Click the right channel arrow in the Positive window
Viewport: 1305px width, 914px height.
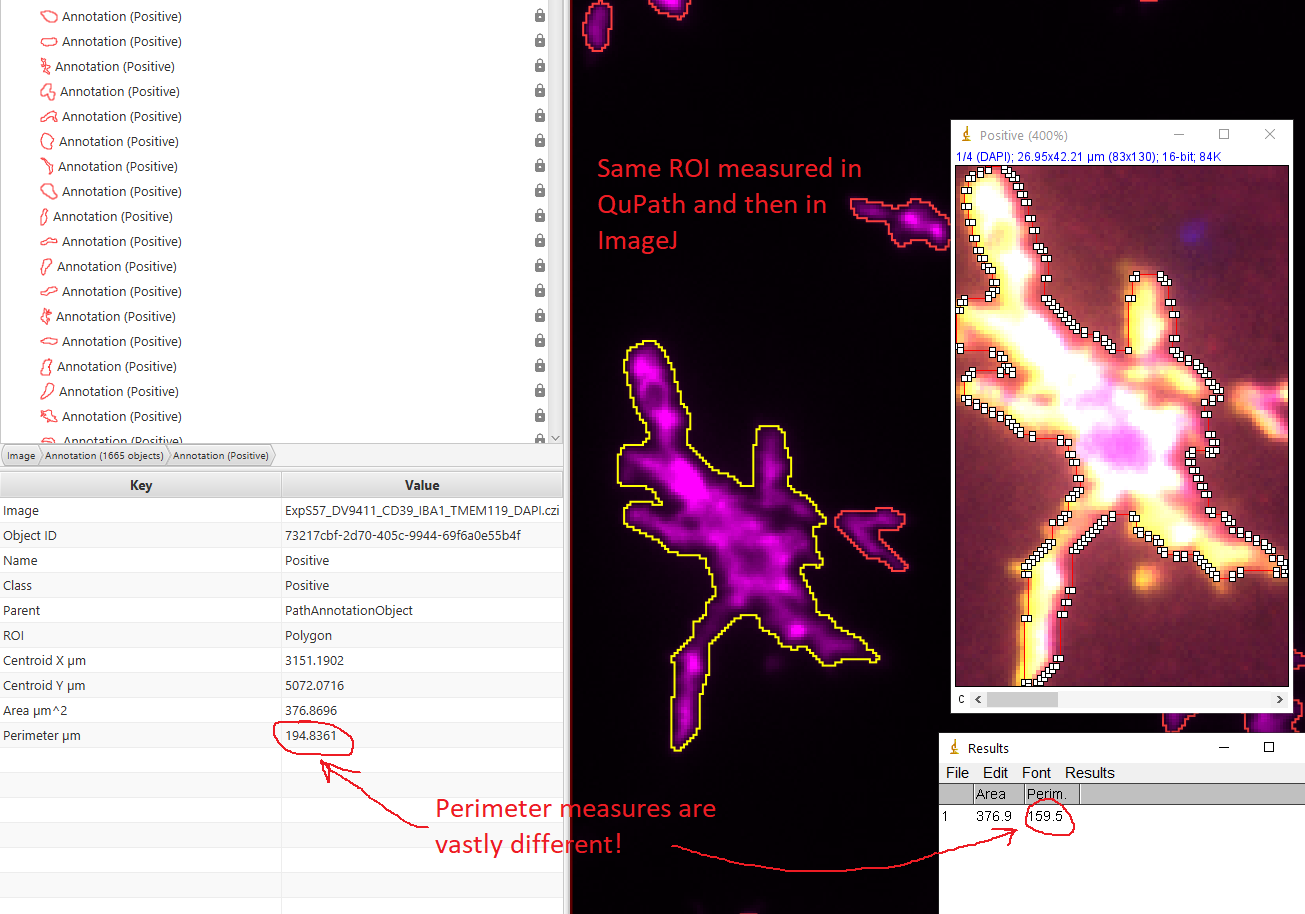[1281, 700]
